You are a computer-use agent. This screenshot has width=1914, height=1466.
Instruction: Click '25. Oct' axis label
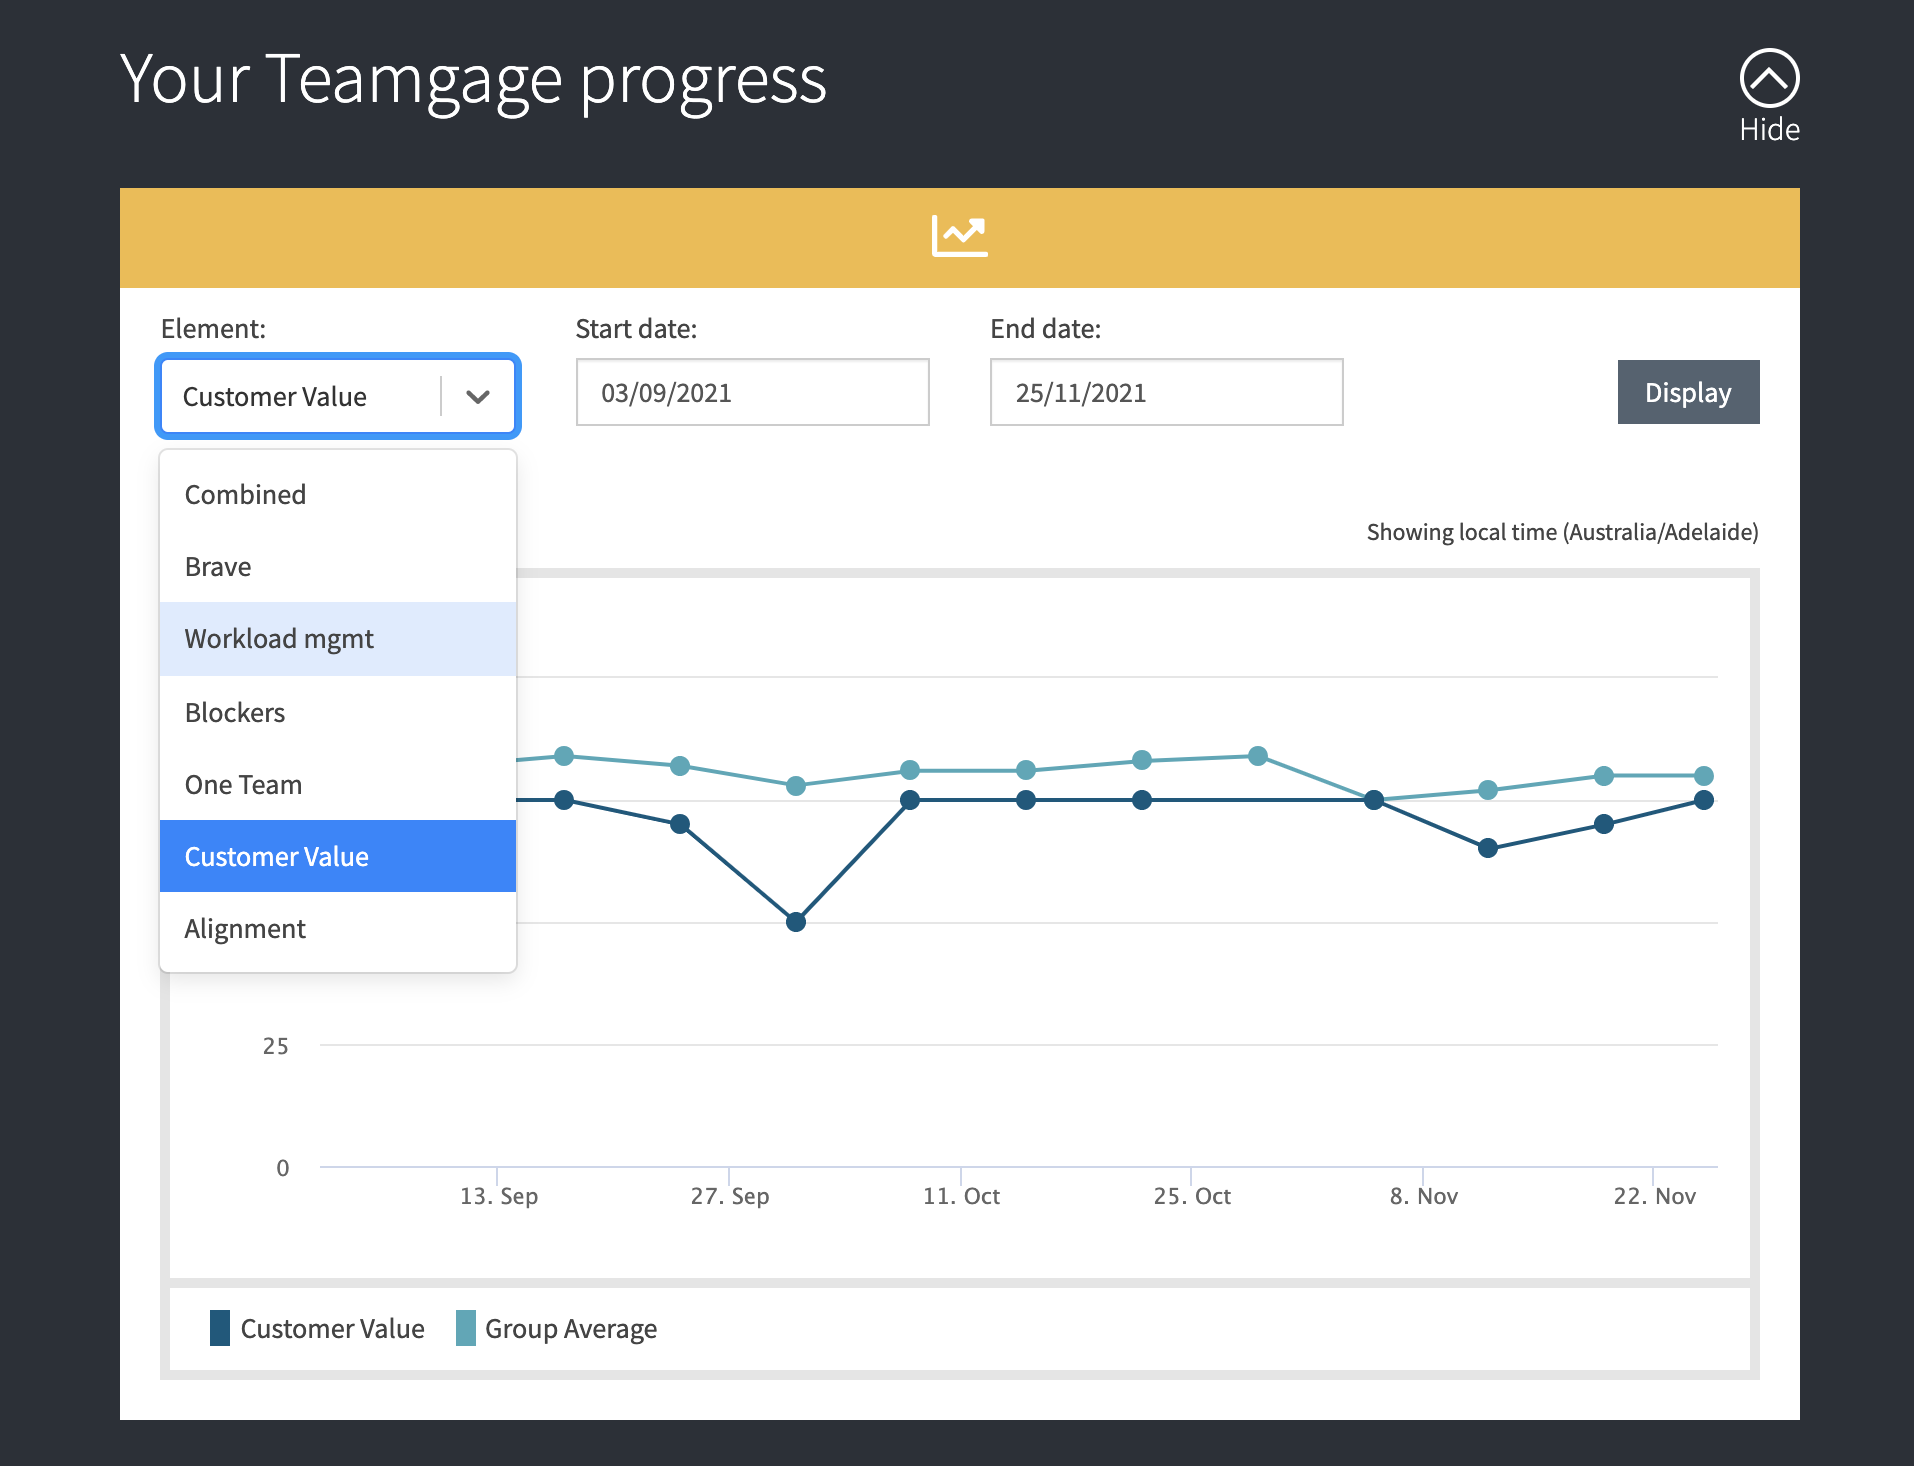pos(1192,1196)
